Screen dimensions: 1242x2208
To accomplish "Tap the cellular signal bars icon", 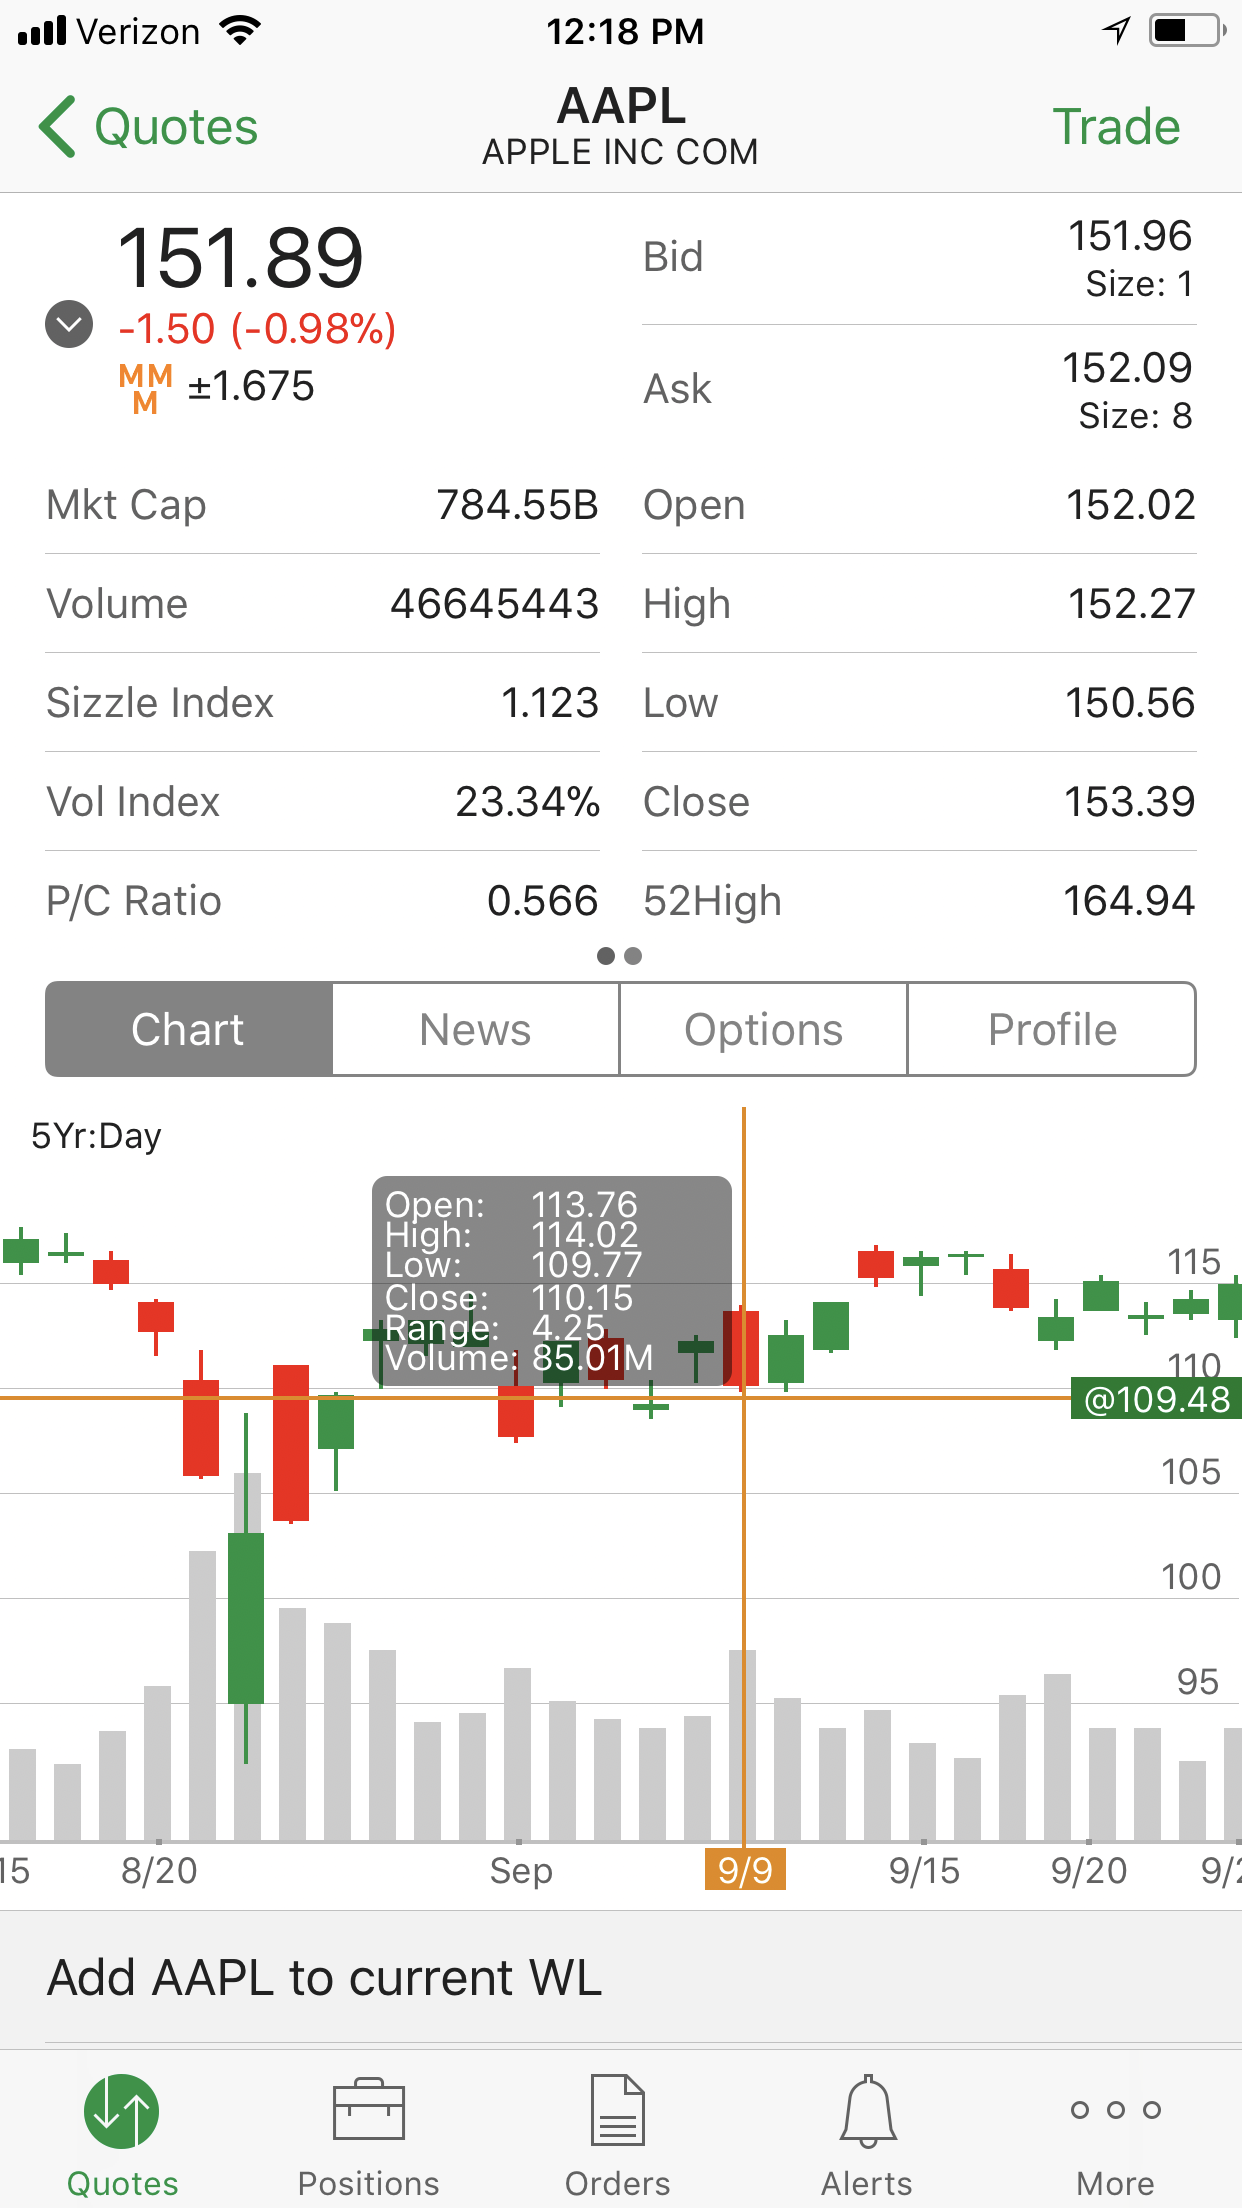I will tap(42, 31).
